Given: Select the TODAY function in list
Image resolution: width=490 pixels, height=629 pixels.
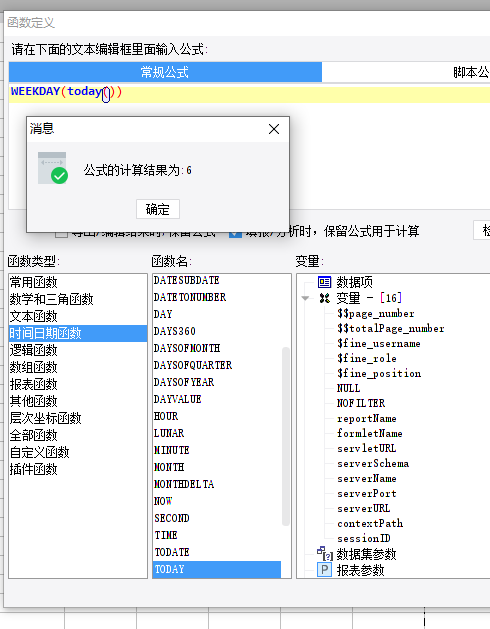Looking at the screenshot, I should pos(217,569).
